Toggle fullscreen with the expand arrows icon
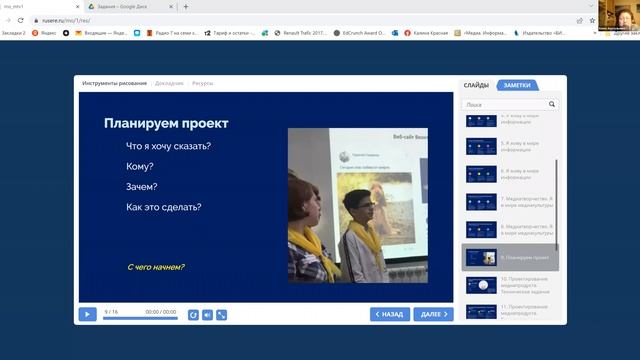The image size is (640, 360). tap(221, 315)
